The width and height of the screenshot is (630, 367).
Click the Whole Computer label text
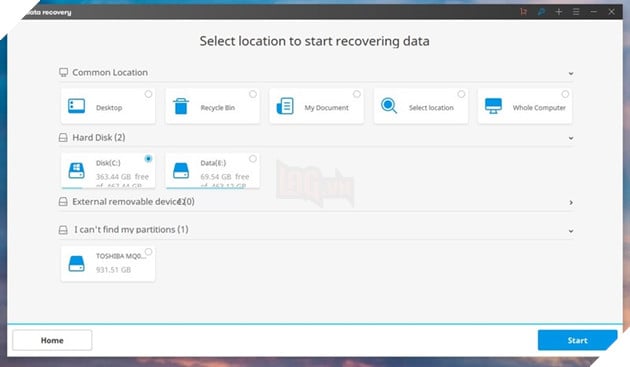pos(539,108)
